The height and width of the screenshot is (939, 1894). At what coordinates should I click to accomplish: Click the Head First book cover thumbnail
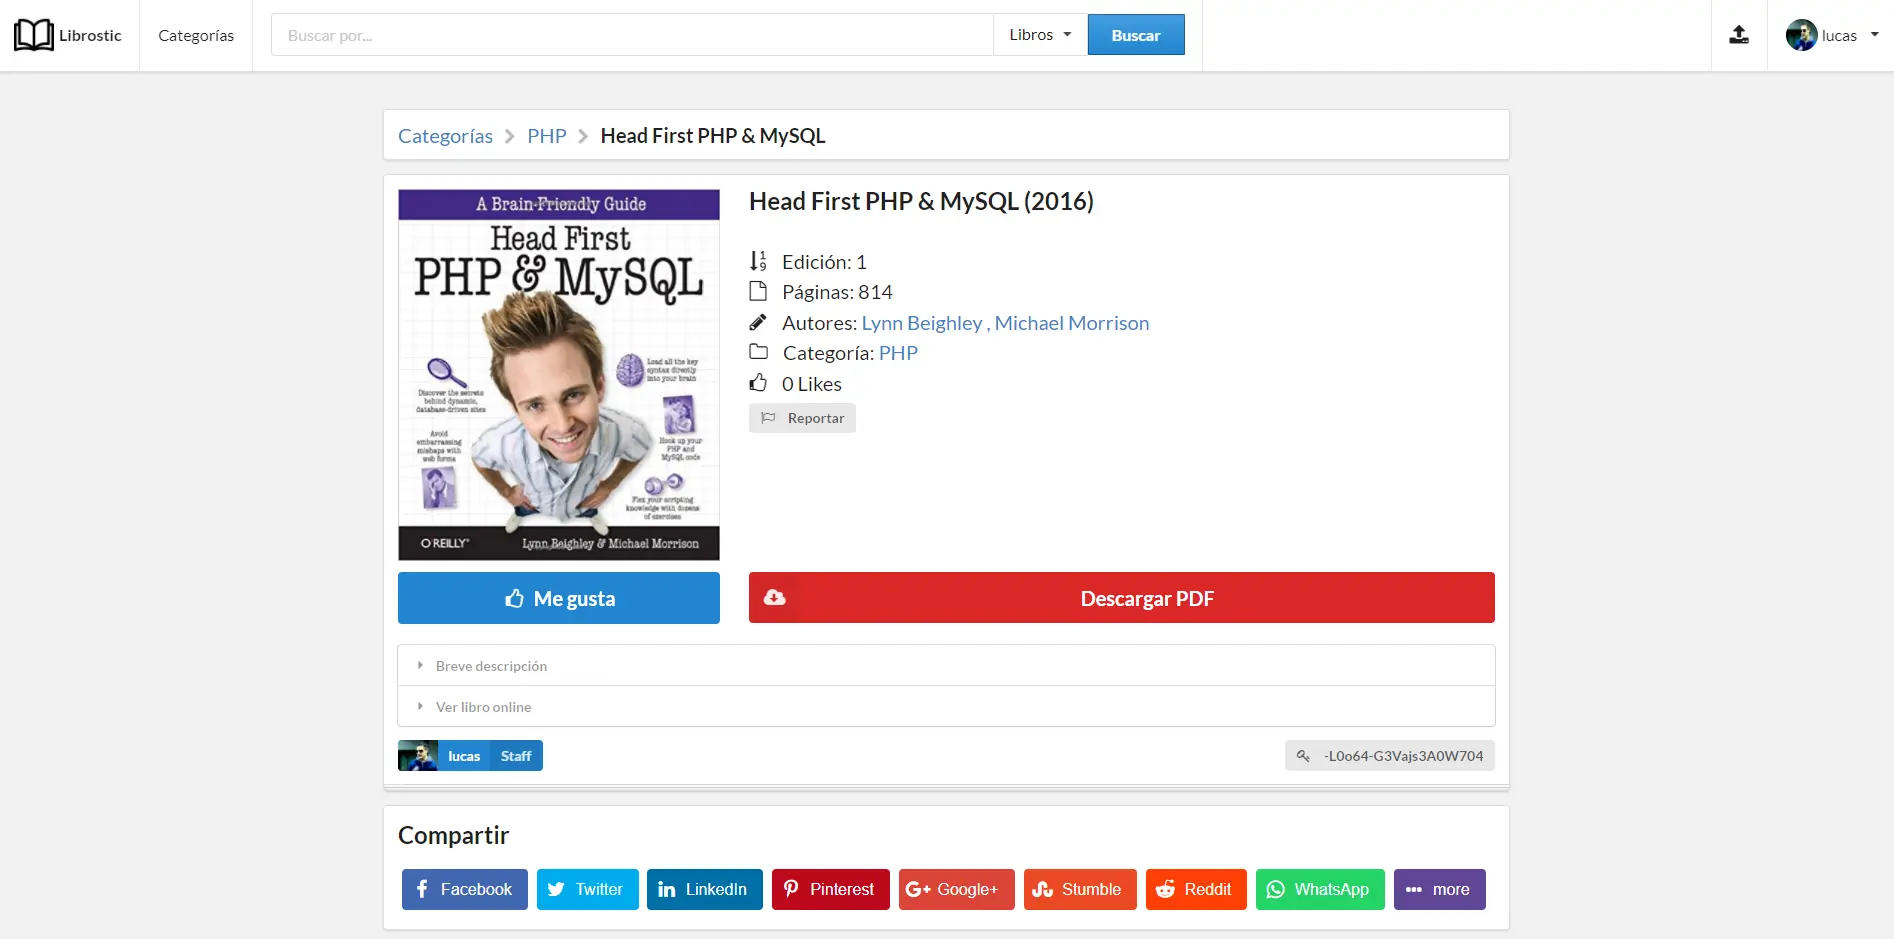click(x=559, y=375)
